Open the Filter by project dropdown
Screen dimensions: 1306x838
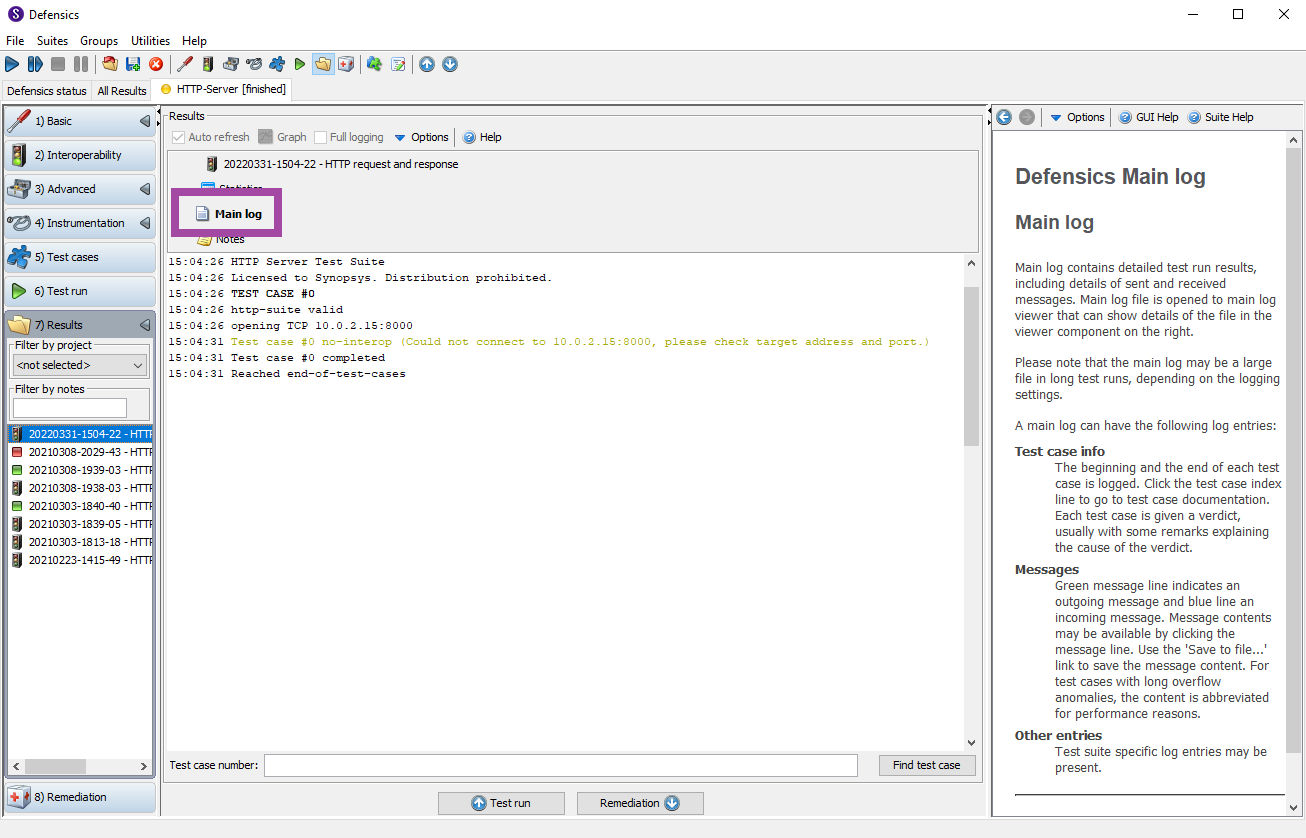79,365
